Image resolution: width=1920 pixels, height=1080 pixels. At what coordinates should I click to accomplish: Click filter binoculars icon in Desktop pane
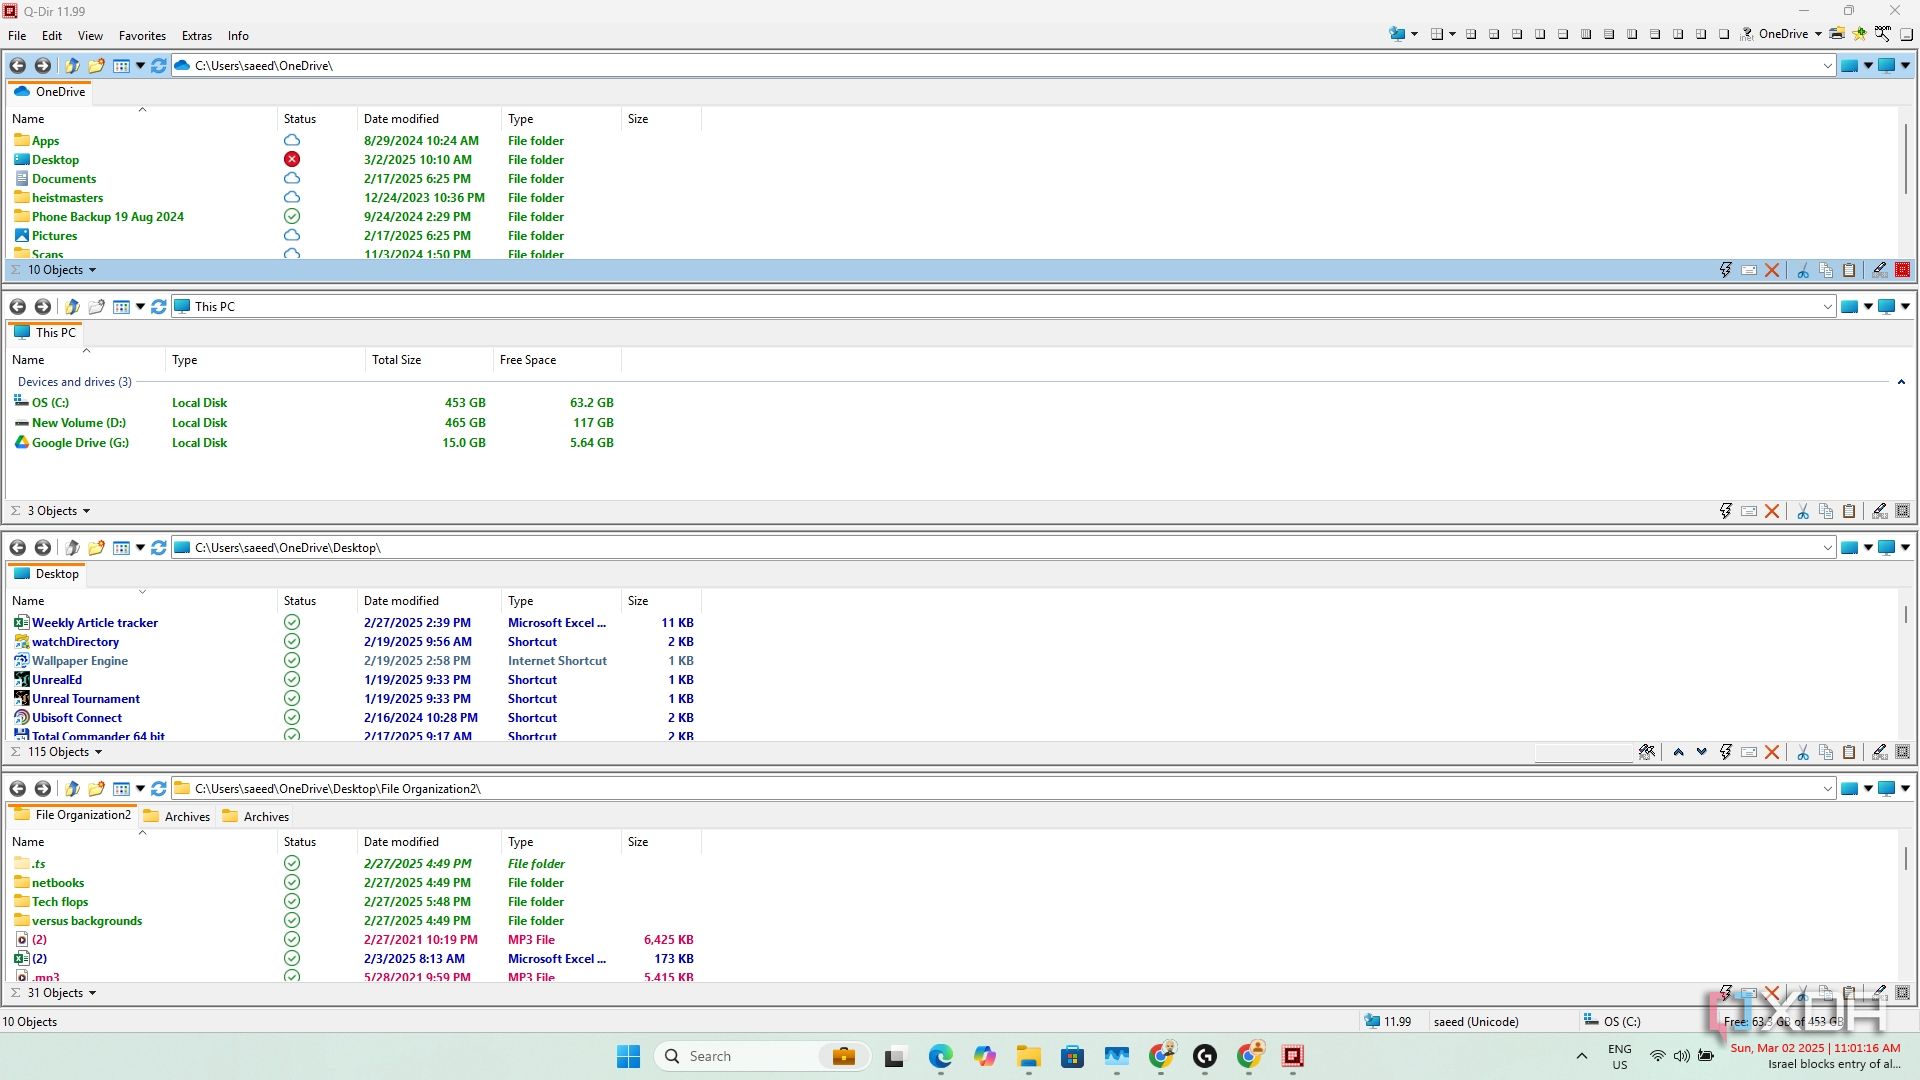click(x=1647, y=752)
